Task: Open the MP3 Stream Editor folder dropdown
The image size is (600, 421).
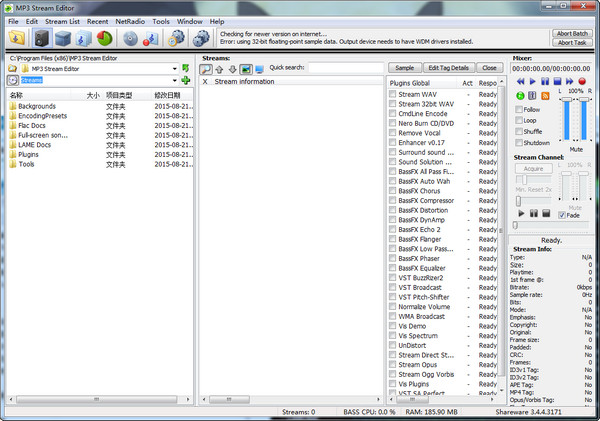Action: click(174, 68)
